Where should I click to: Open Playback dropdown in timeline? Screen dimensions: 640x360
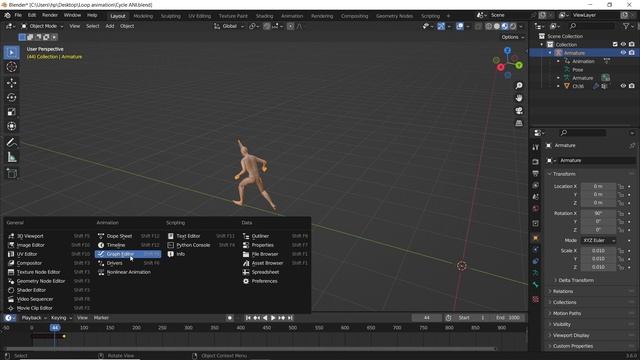[34, 318]
